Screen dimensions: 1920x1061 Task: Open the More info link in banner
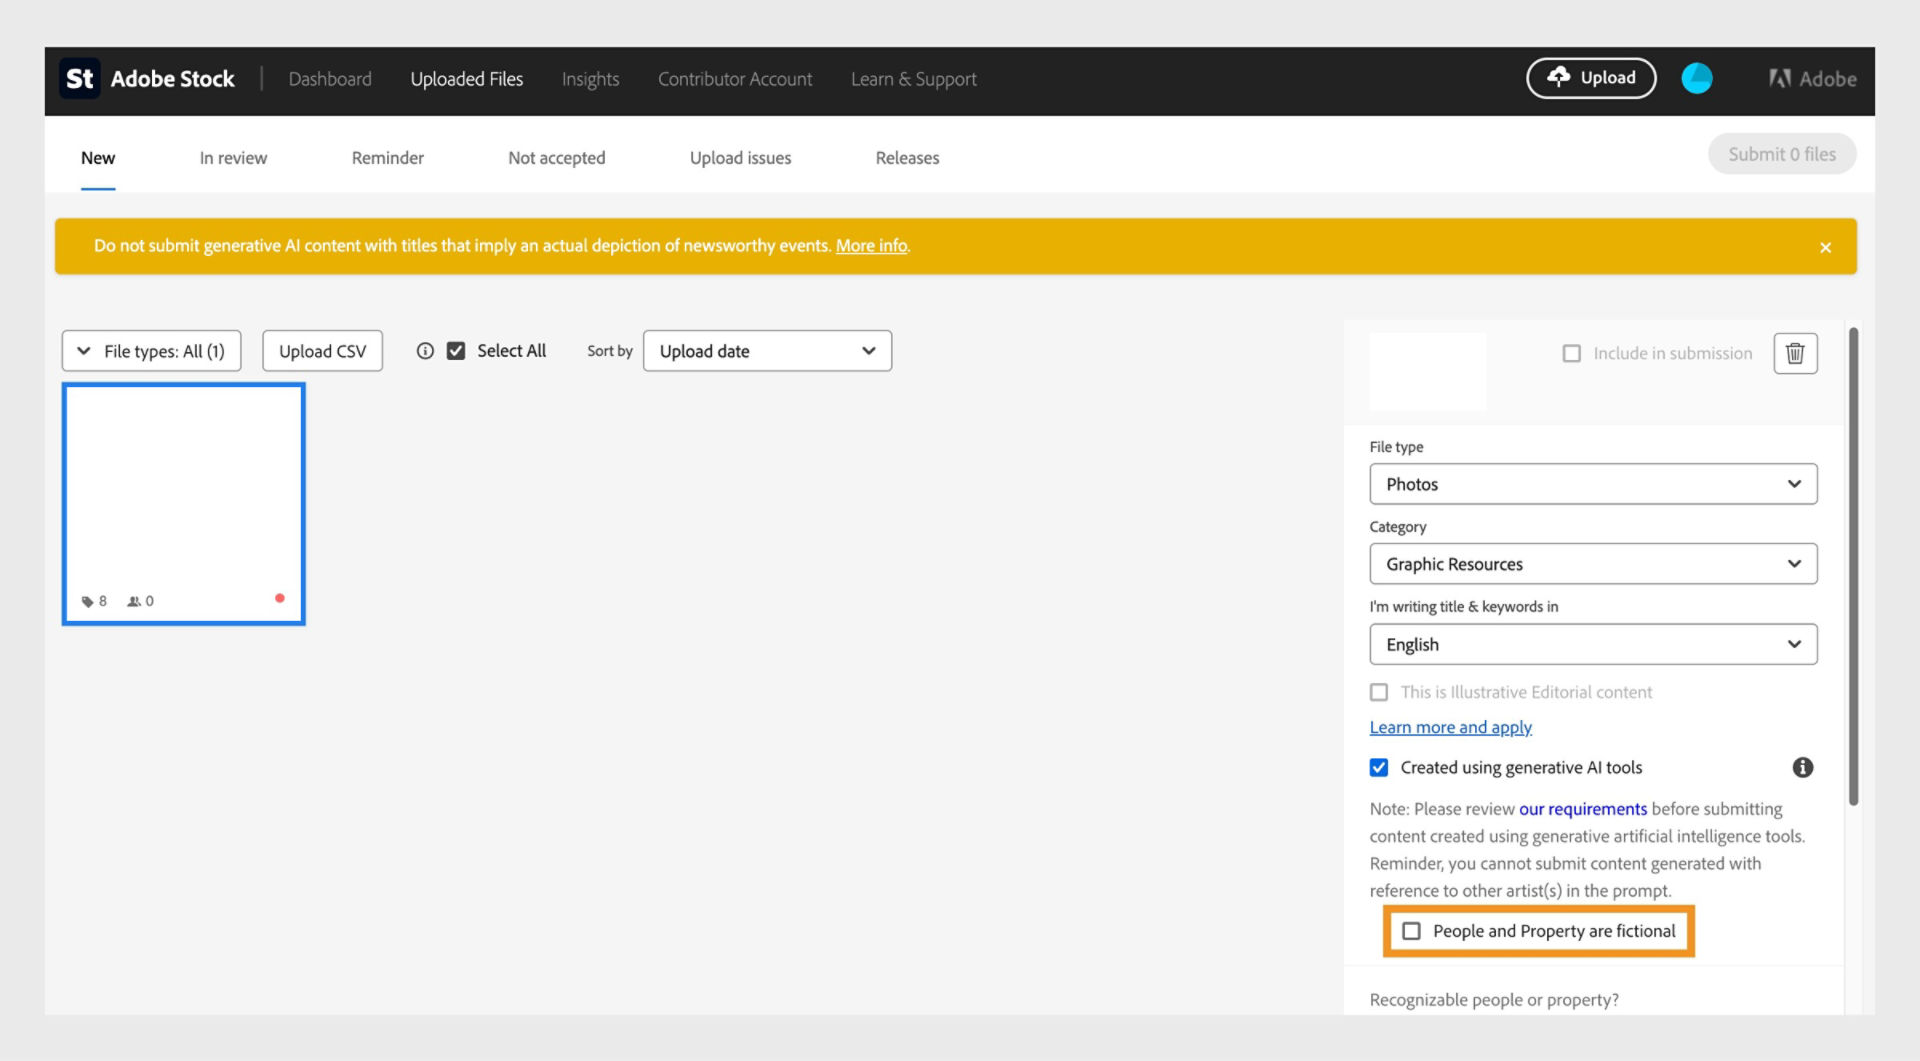(x=871, y=246)
